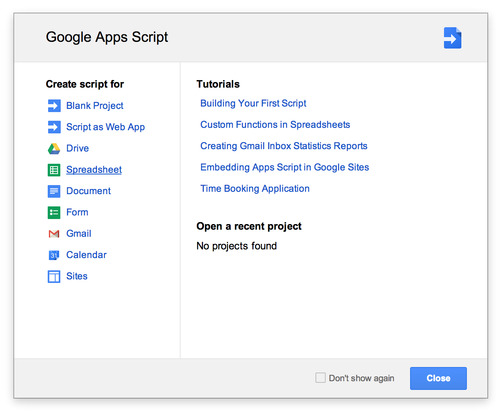Click the Create script for heading
This screenshot has width=500, height=412.
pyautogui.click(x=85, y=84)
